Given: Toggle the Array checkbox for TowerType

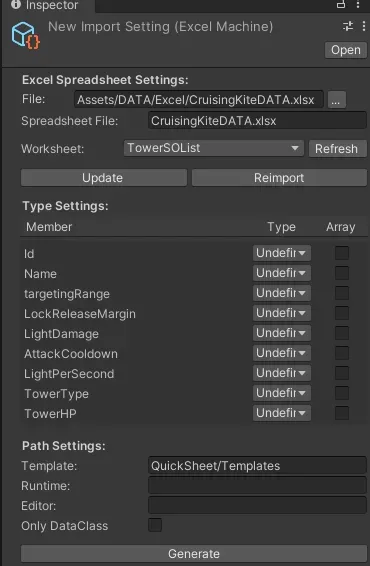Looking at the screenshot, I should (341, 393).
